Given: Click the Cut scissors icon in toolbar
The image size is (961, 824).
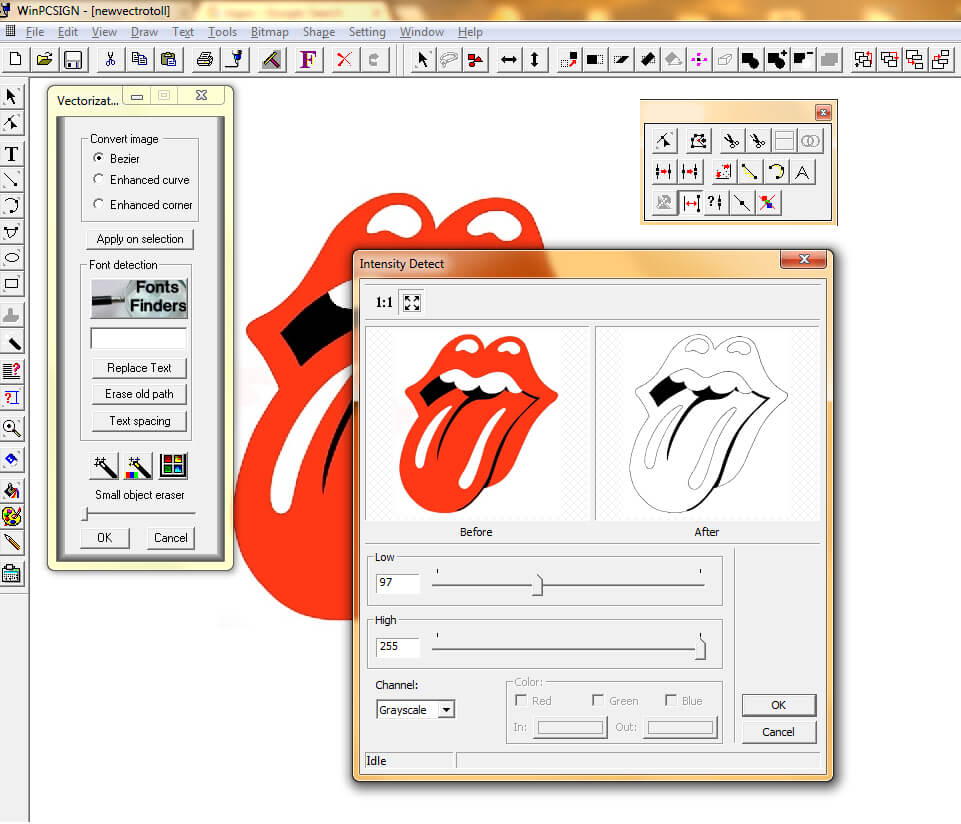Looking at the screenshot, I should (x=110, y=59).
